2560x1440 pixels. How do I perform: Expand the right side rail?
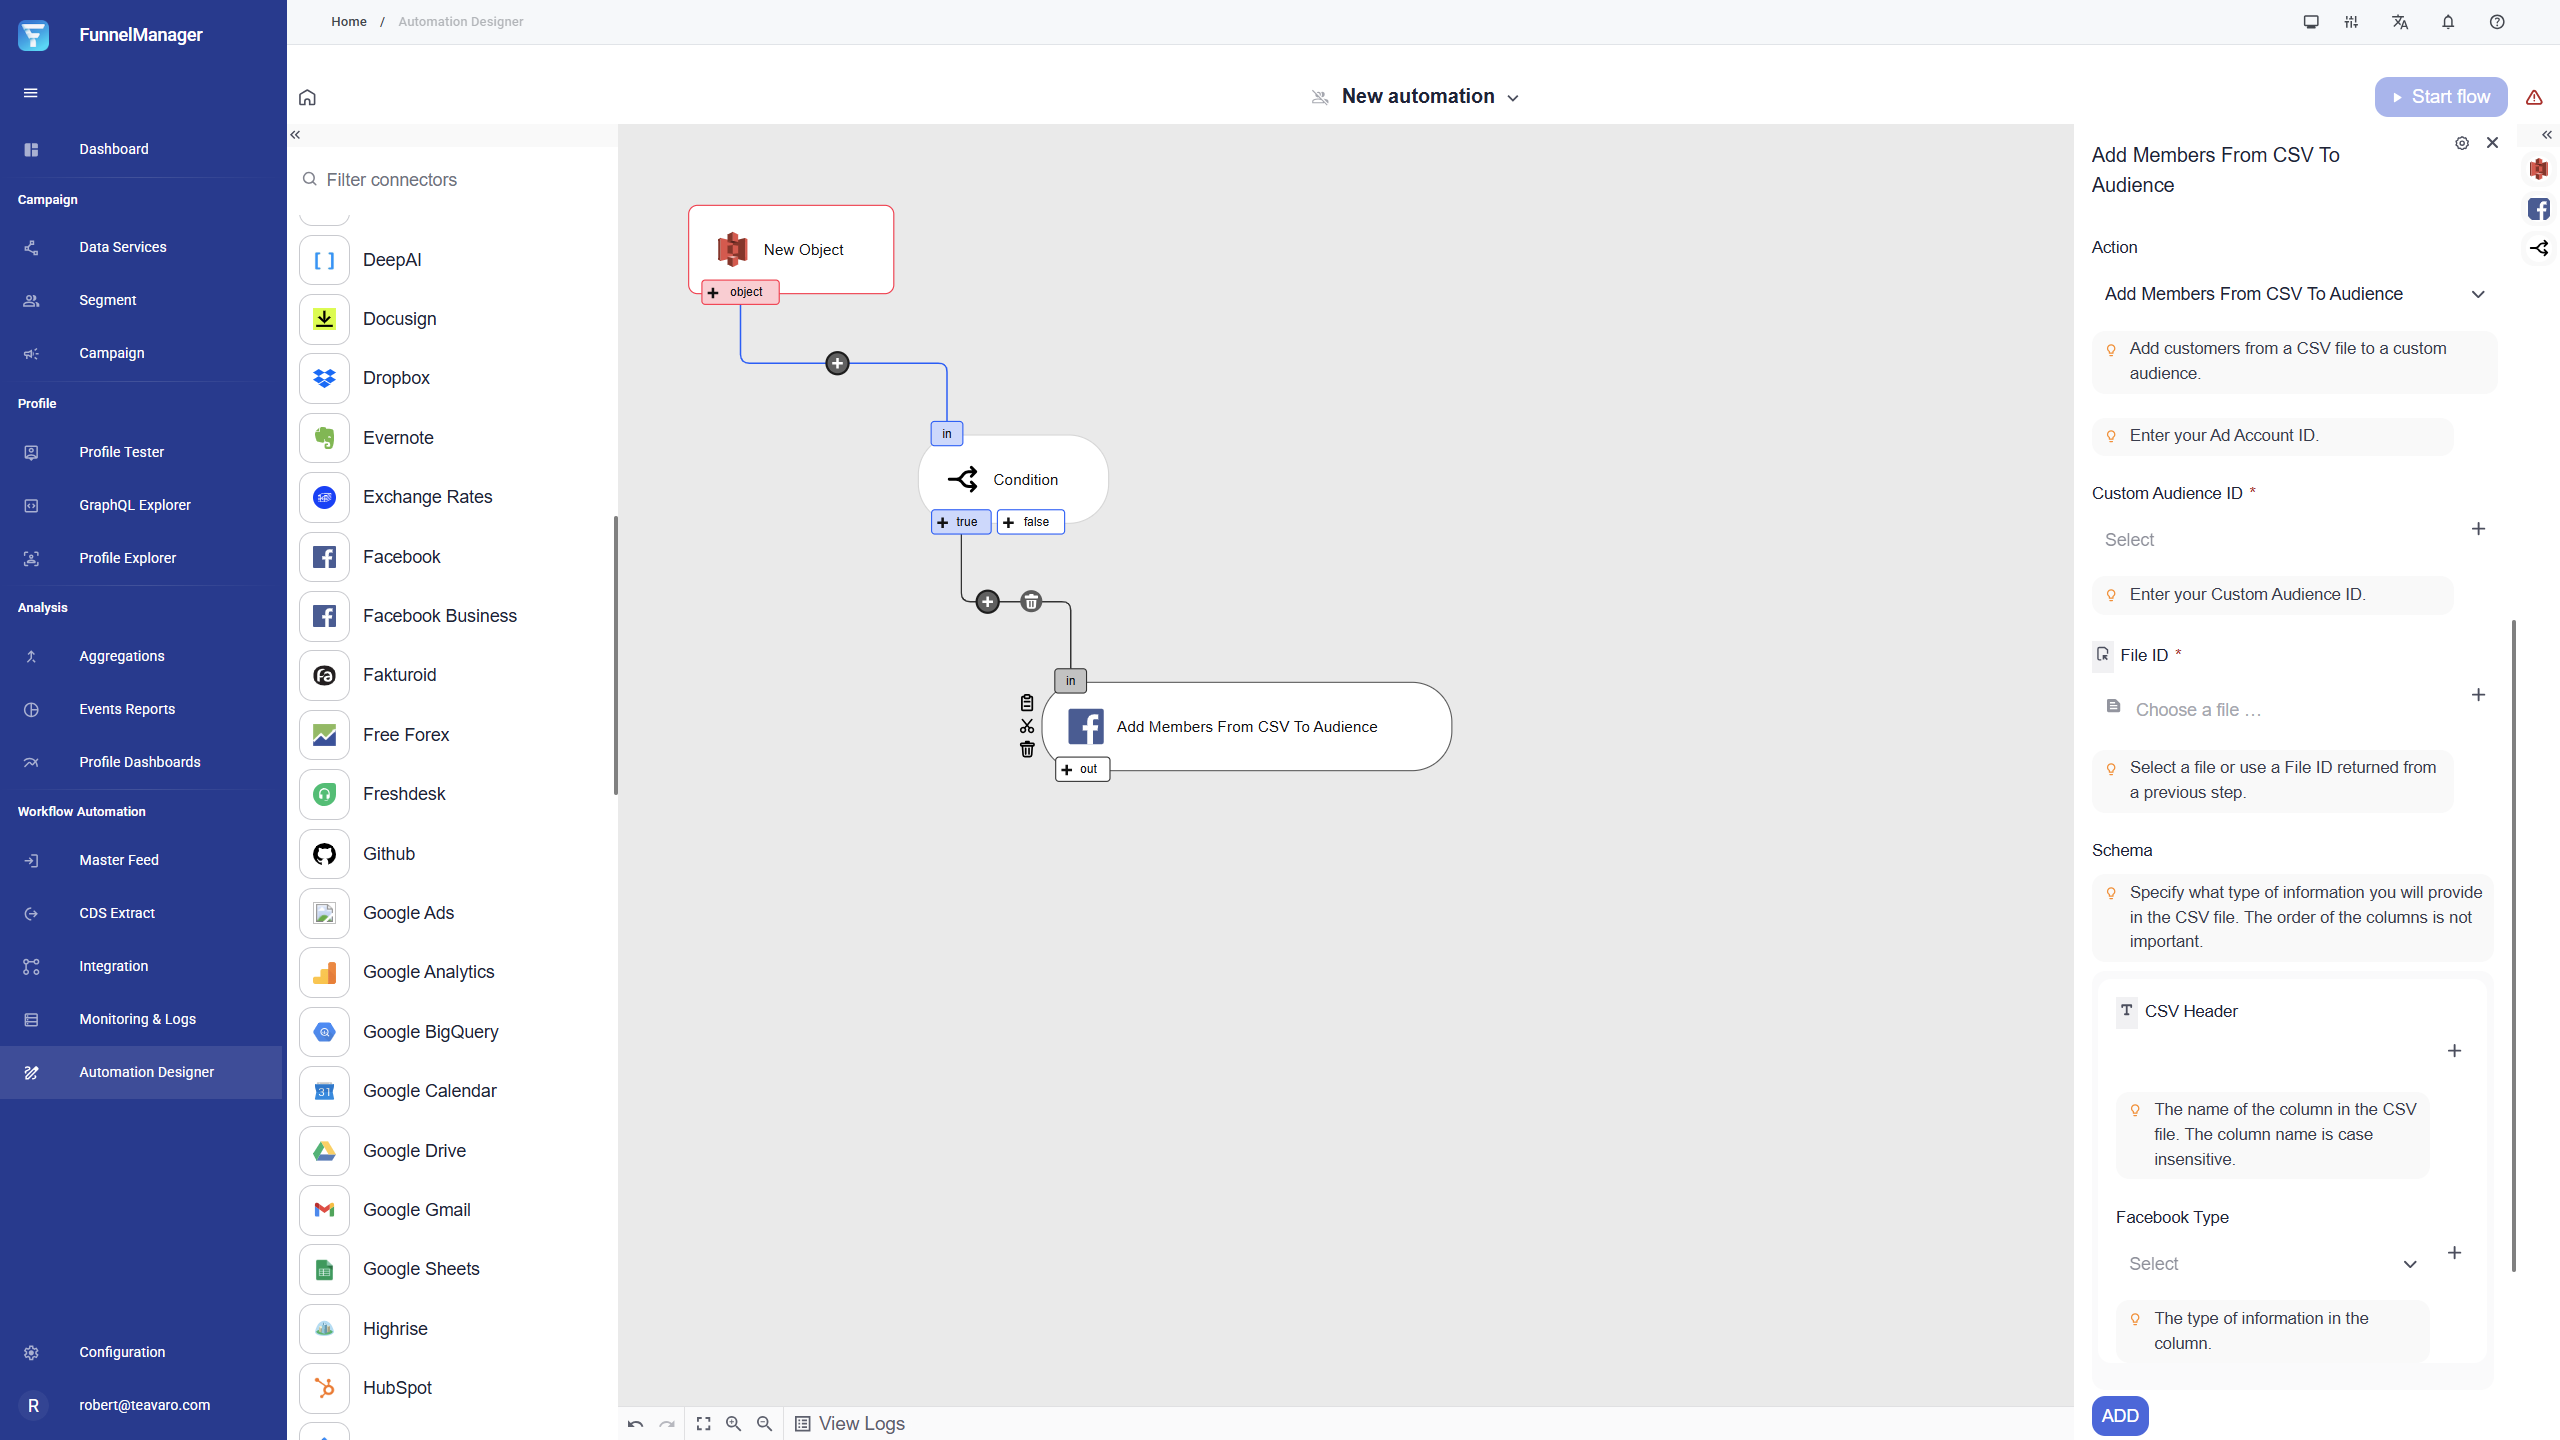click(x=2547, y=134)
